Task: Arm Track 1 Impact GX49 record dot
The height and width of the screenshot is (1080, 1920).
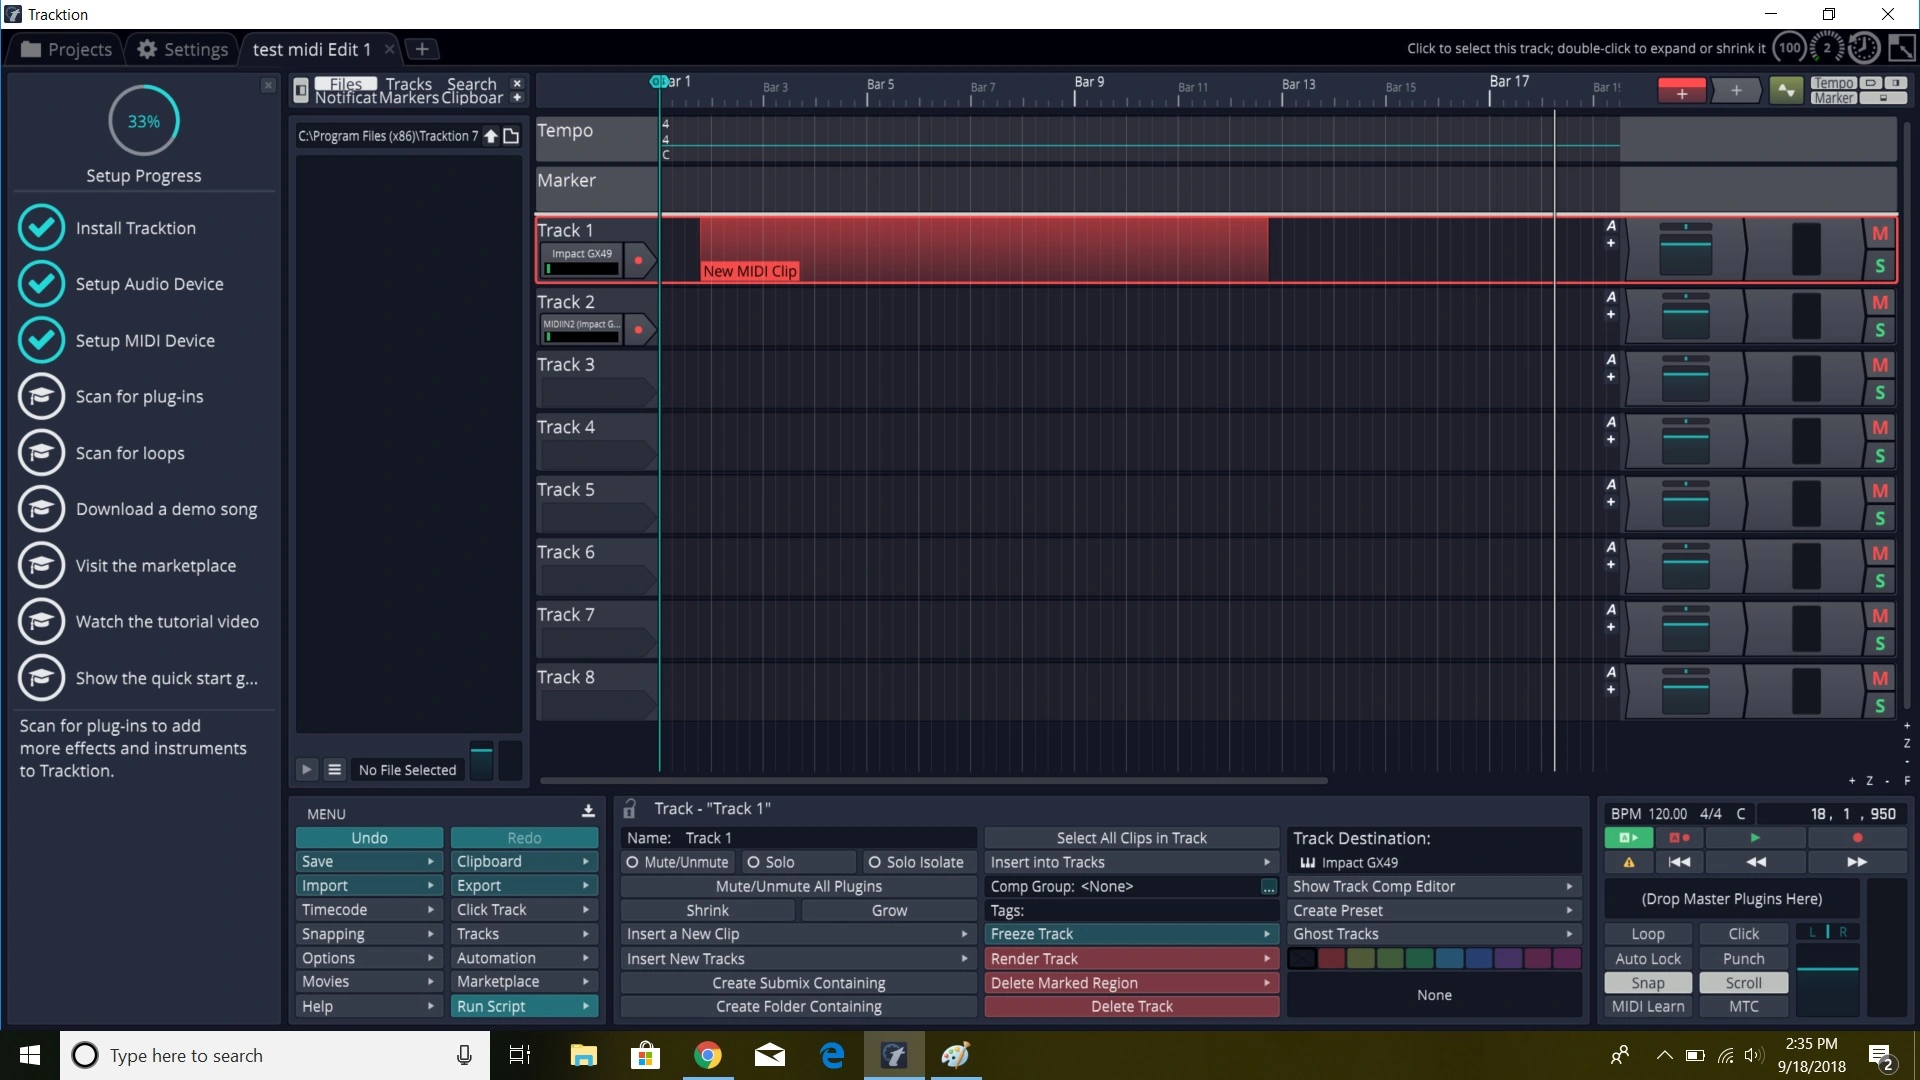Action: click(x=638, y=261)
